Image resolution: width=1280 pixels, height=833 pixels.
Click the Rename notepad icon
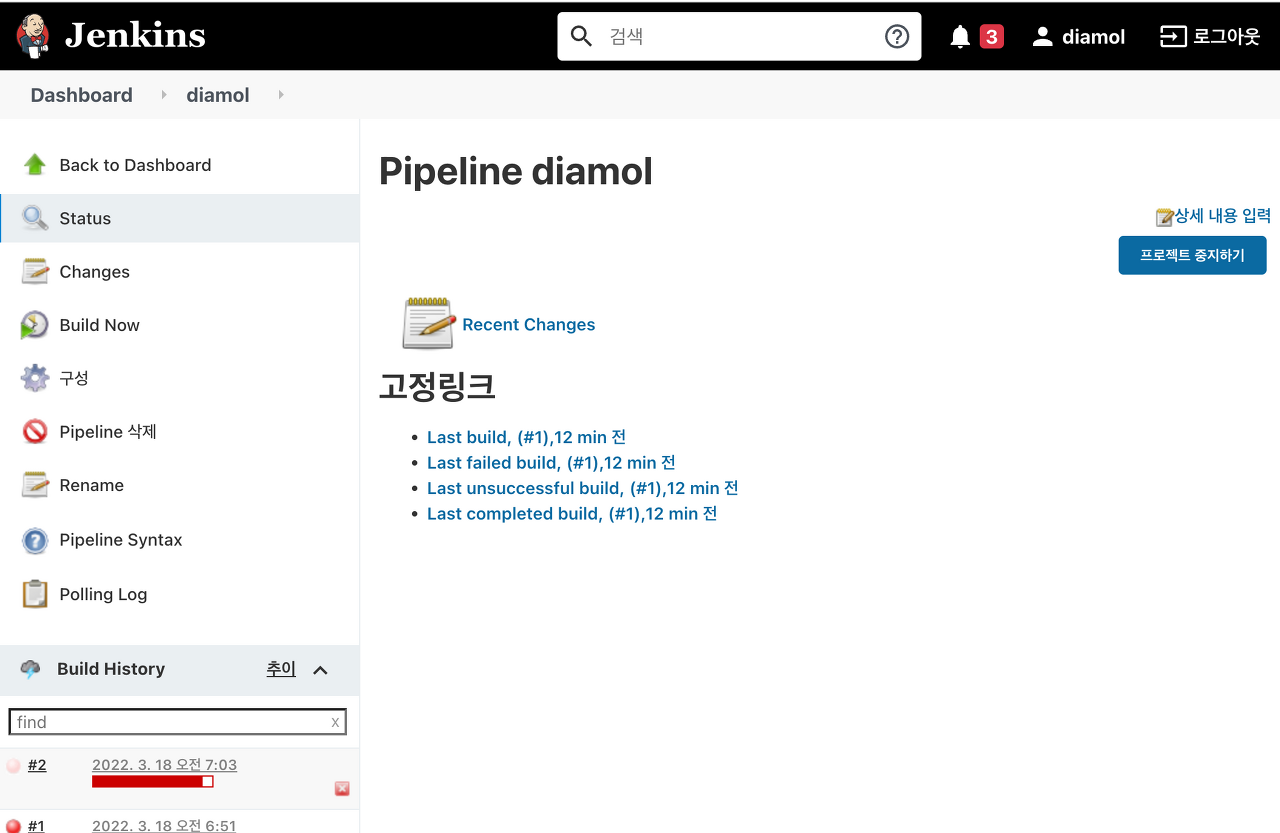(35, 485)
